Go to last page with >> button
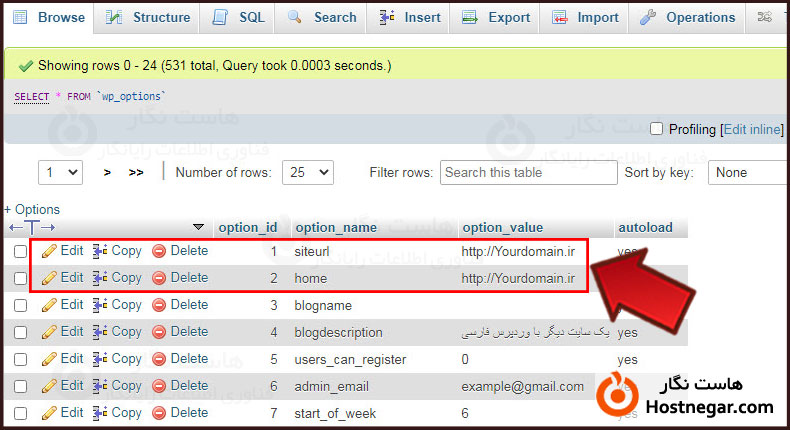Viewport: 790px width, 430px height. (137, 172)
